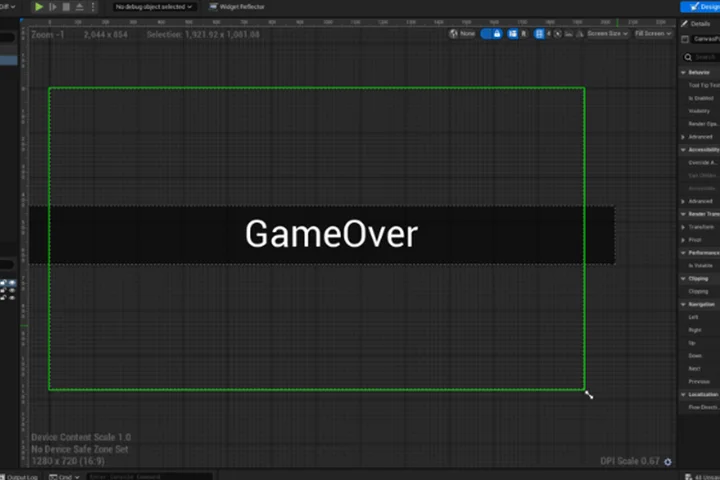Toggle the Respect Locks R button
The width and height of the screenshot is (720, 480).
523,34
